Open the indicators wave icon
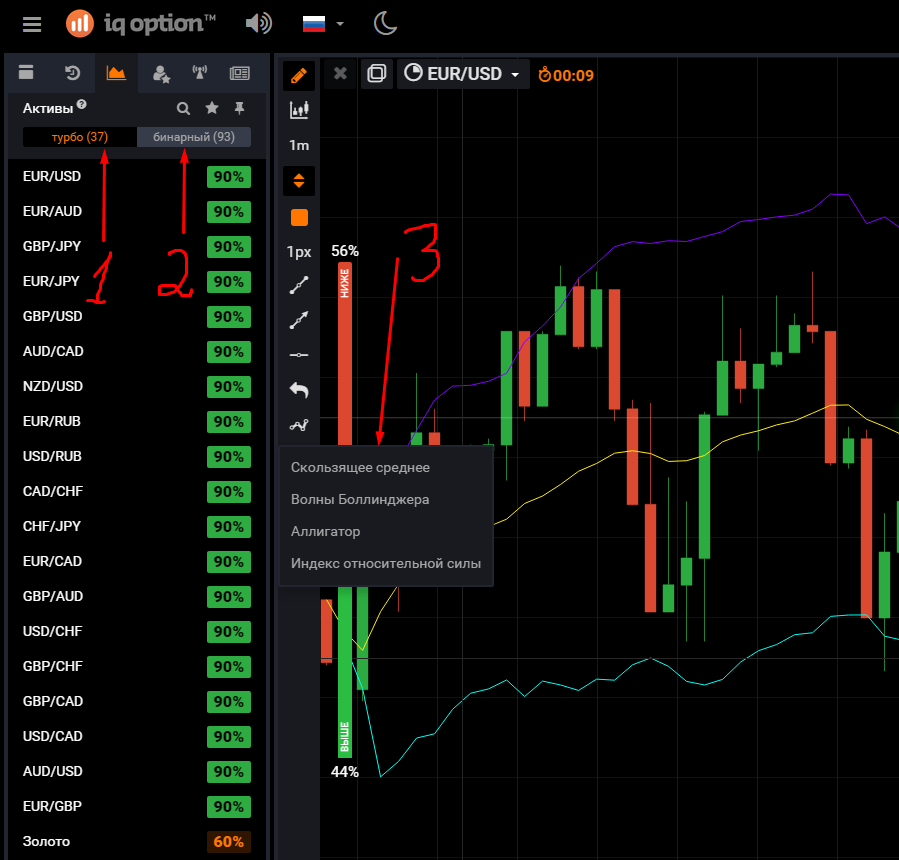Viewport: 899px width, 860px height. point(298,425)
